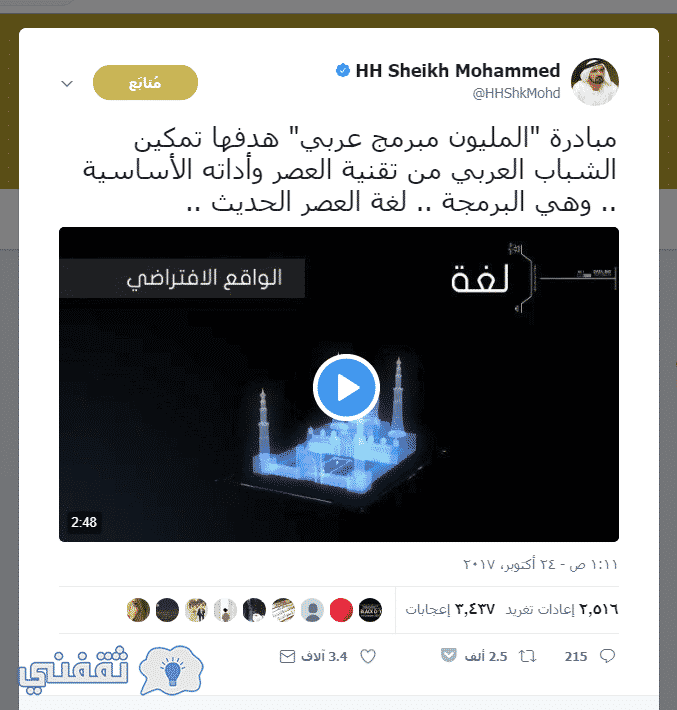The width and height of the screenshot is (677, 710).
Task: Open the HH Sheikh Mohammed name link
Action: tap(457, 71)
